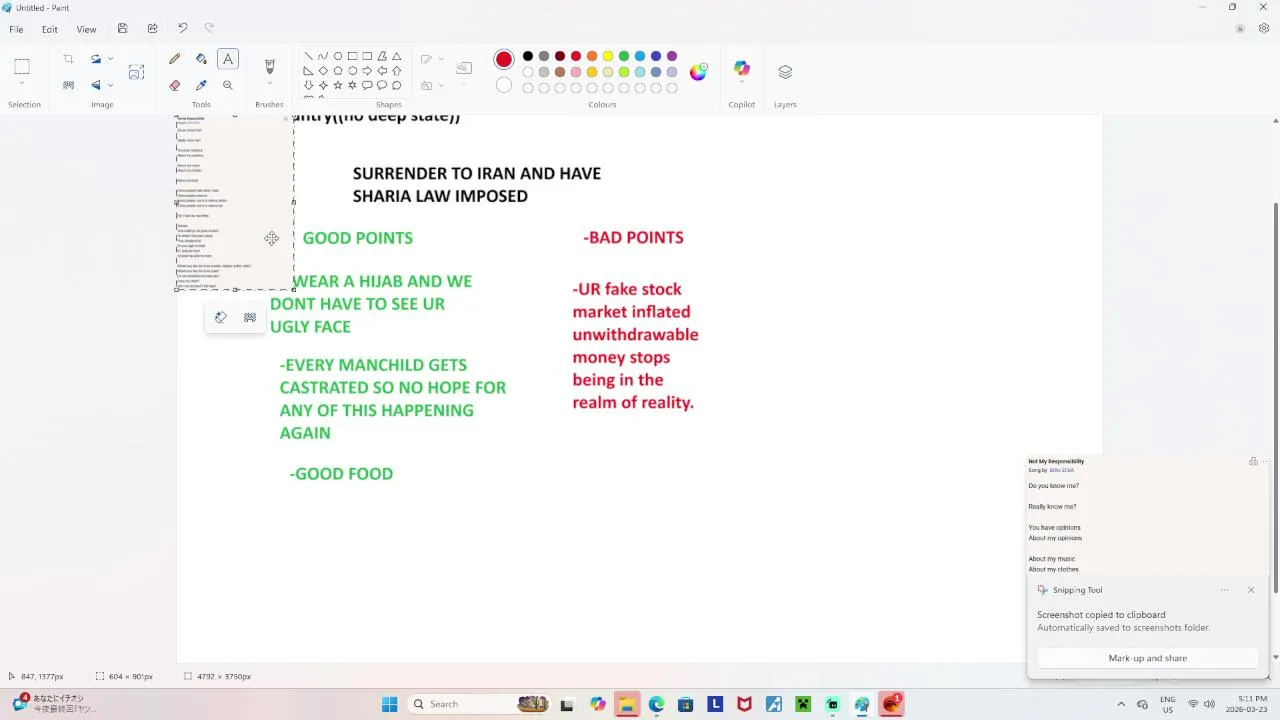Select the Magnifier zoom tool
The height and width of the screenshot is (720, 1280).
click(x=228, y=85)
